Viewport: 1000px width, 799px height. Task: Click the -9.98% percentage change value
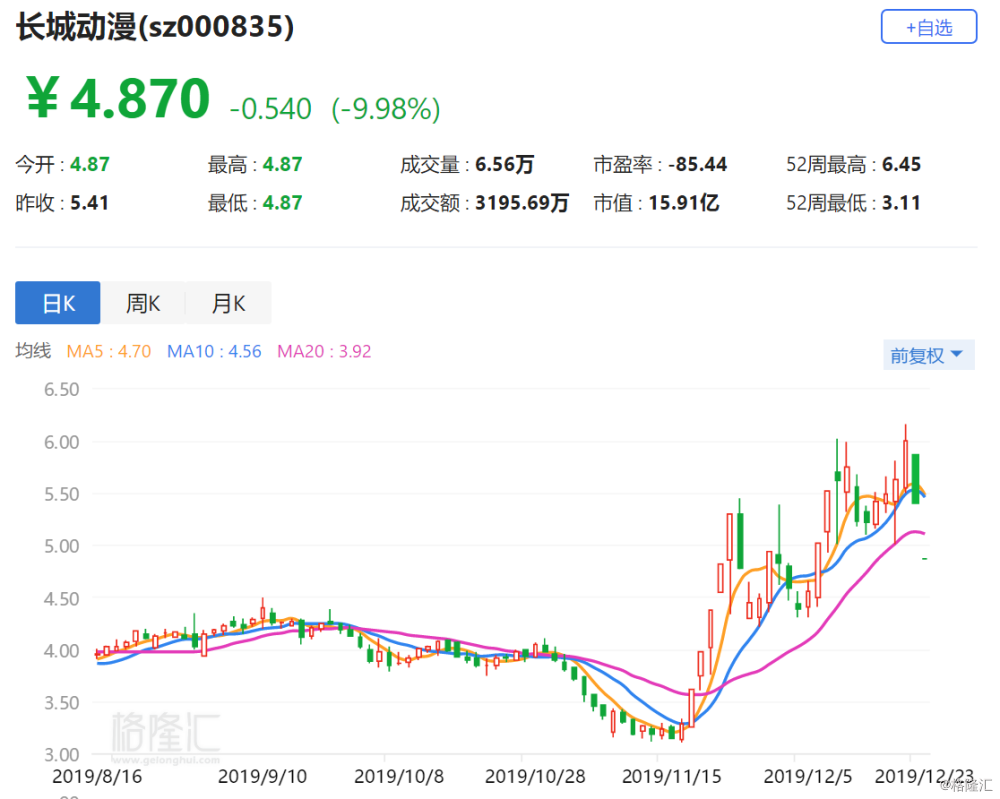pos(386,108)
